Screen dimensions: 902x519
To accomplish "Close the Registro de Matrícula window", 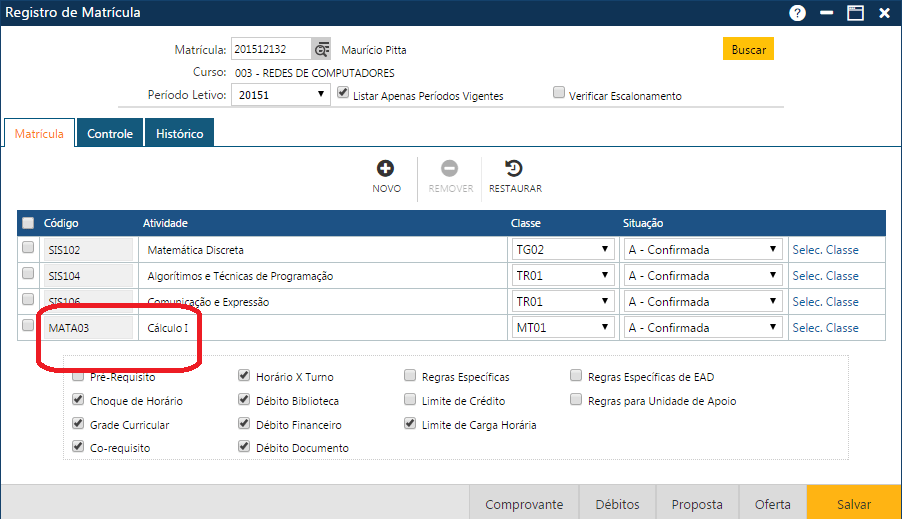I will point(885,13).
